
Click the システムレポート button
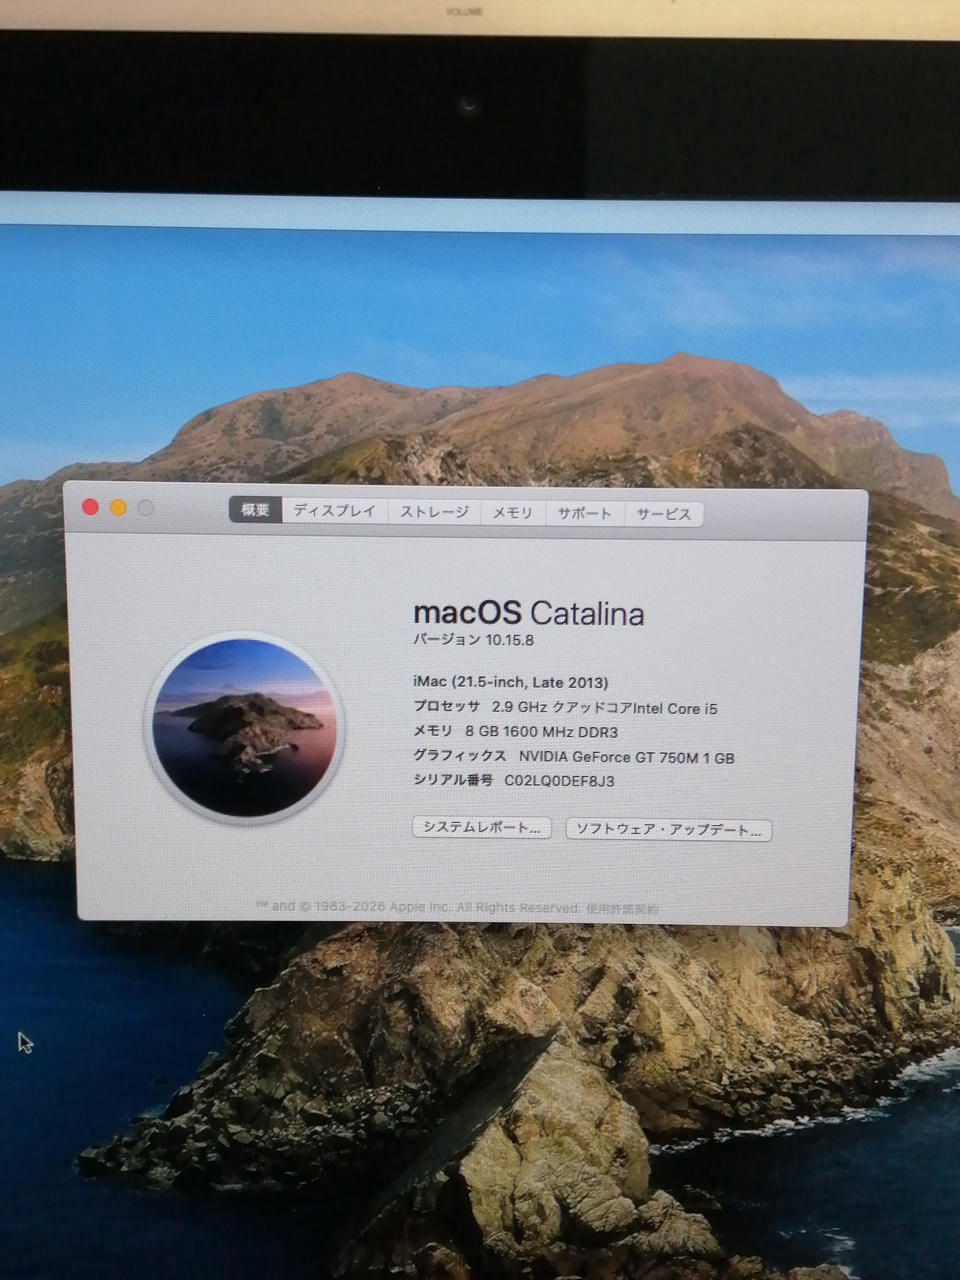pos(481,829)
